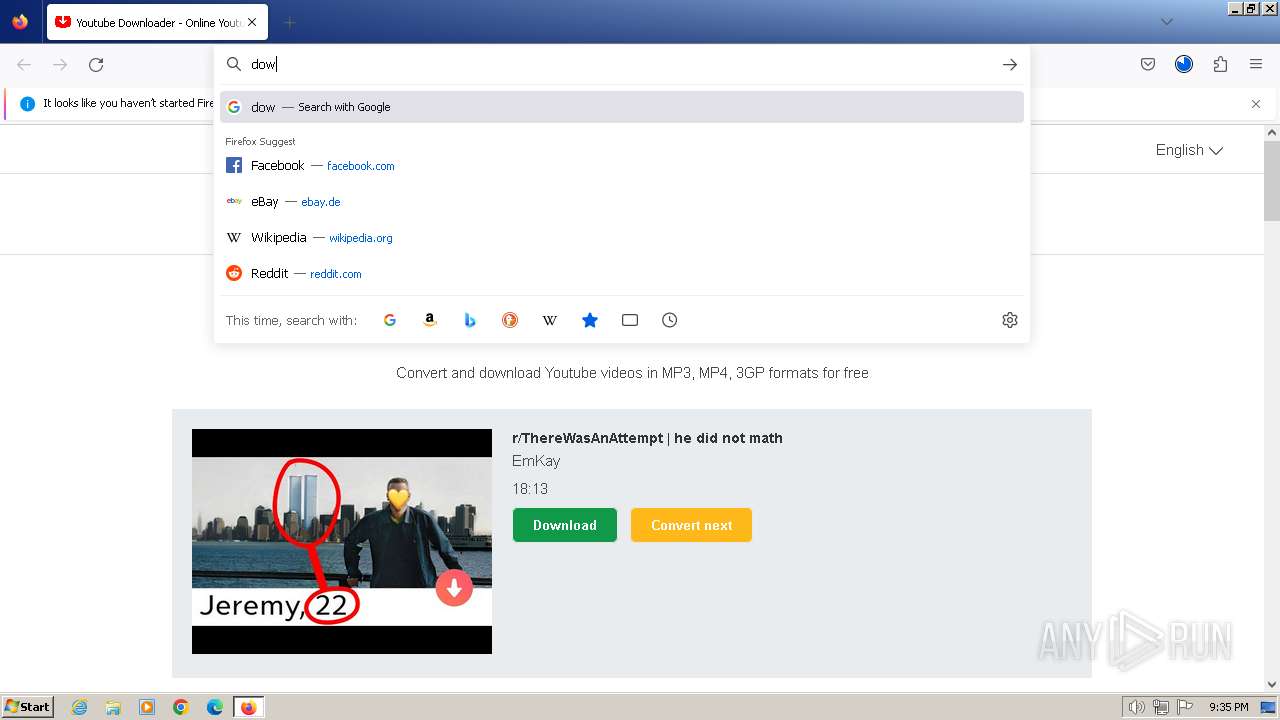
Task: Open the Windows Start menu
Action: coord(27,707)
